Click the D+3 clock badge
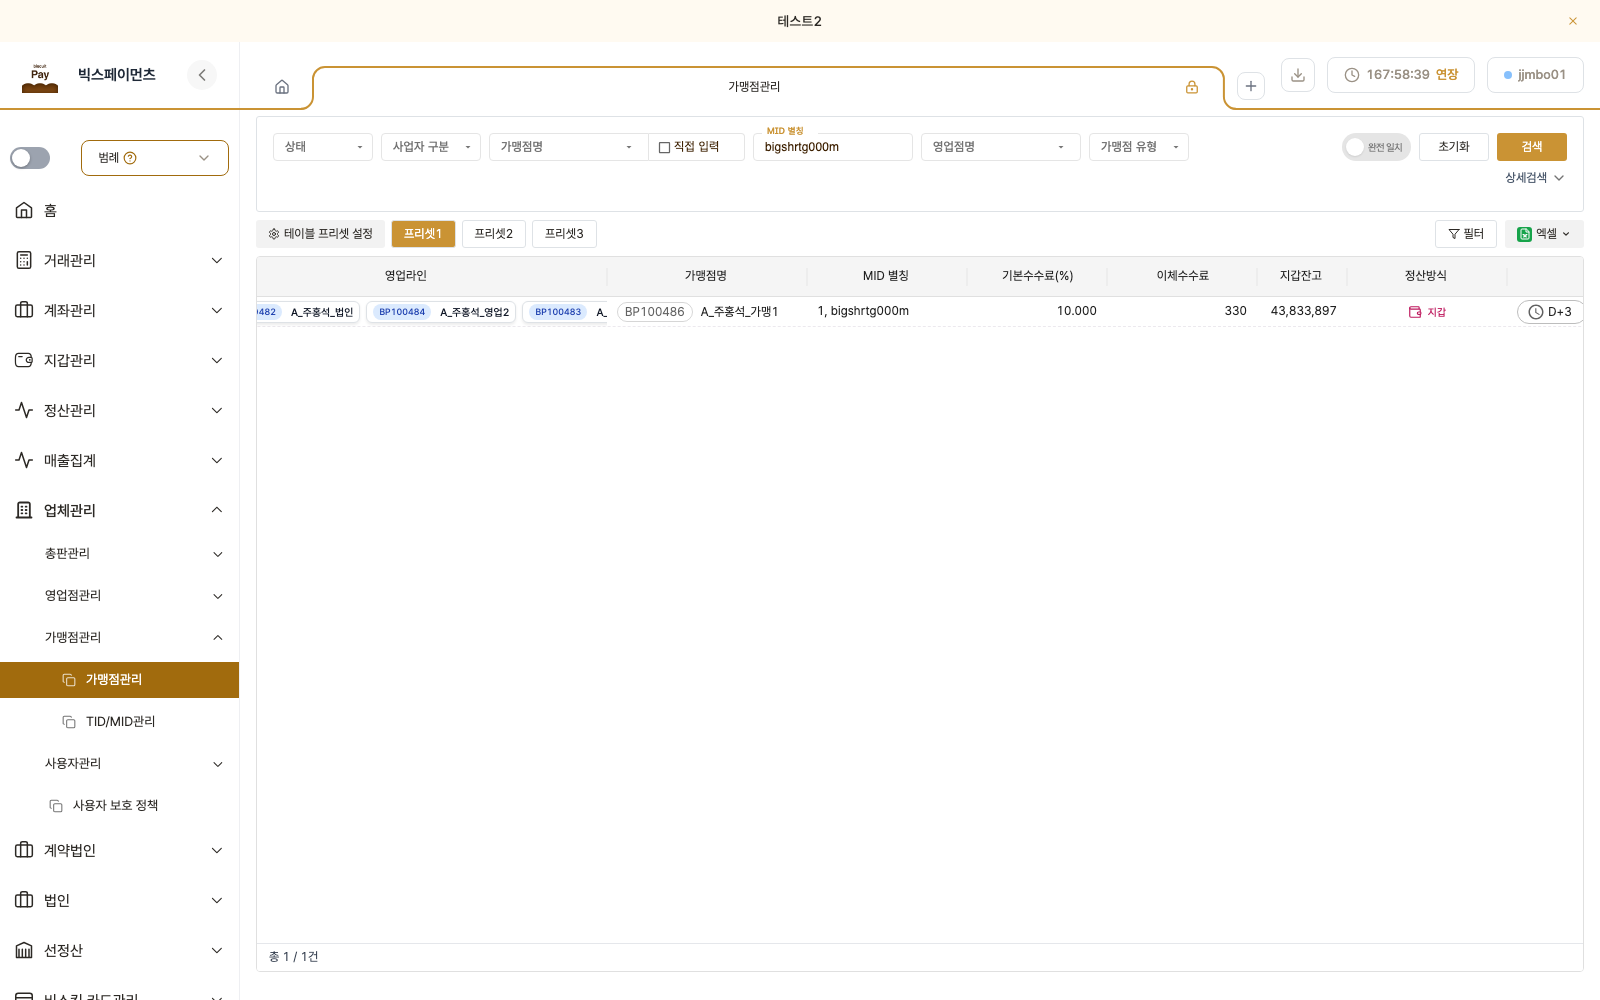1600x1000 pixels. 1550,312
